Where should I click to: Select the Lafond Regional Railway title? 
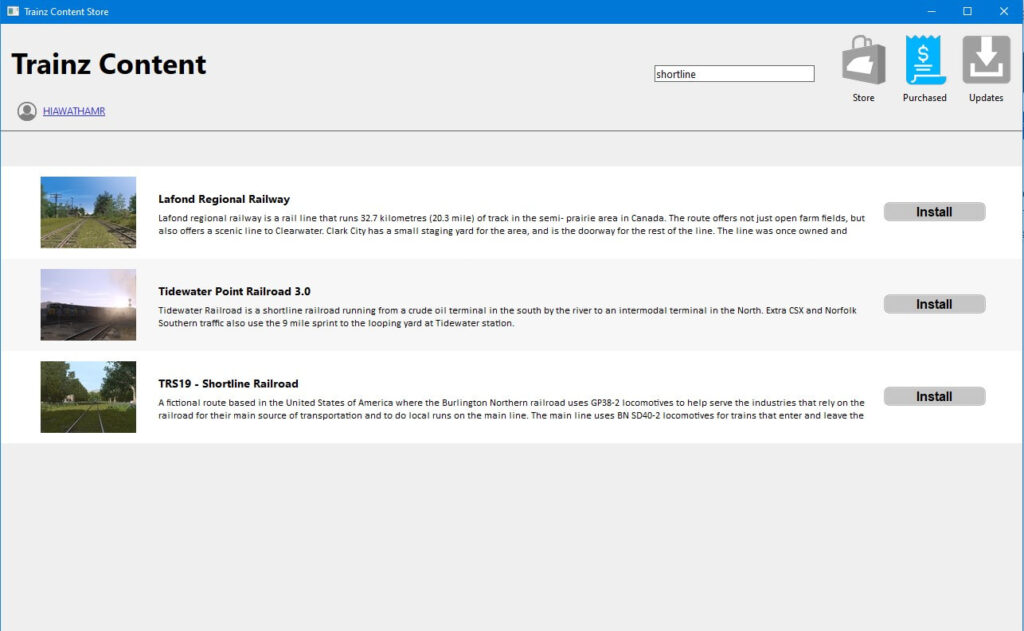(224, 199)
